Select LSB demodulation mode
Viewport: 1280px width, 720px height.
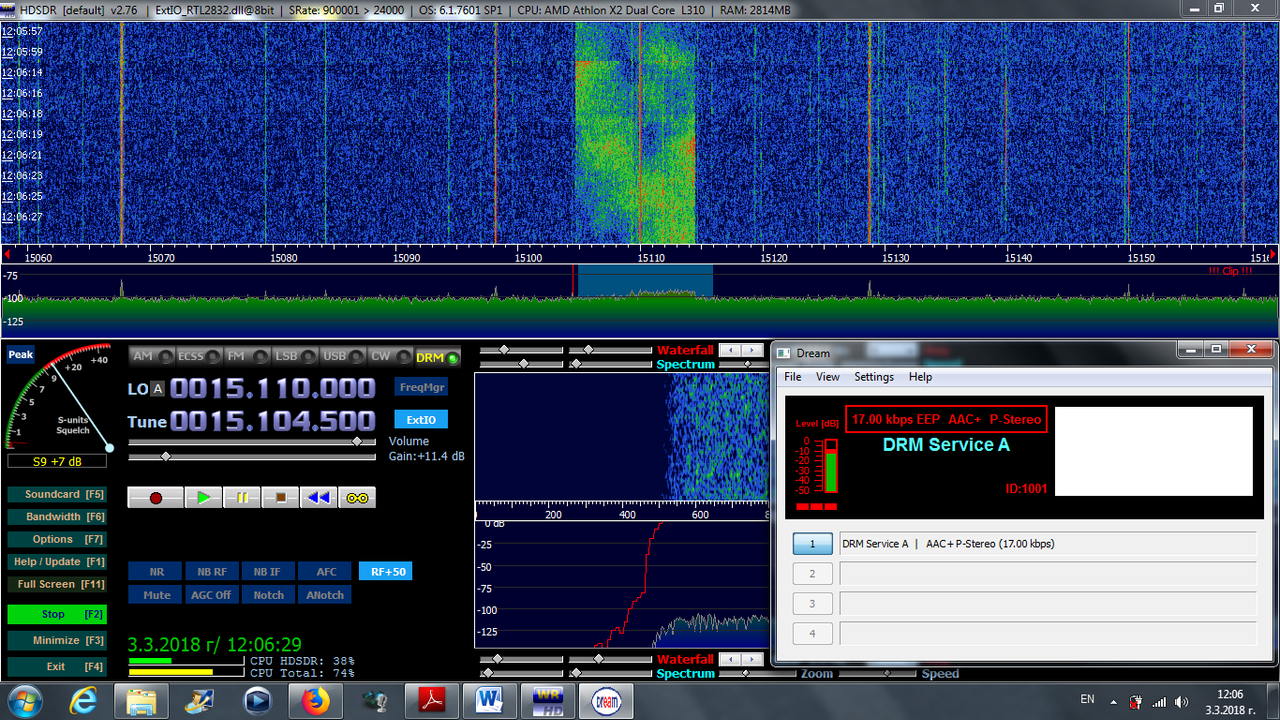pyautogui.click(x=294, y=356)
